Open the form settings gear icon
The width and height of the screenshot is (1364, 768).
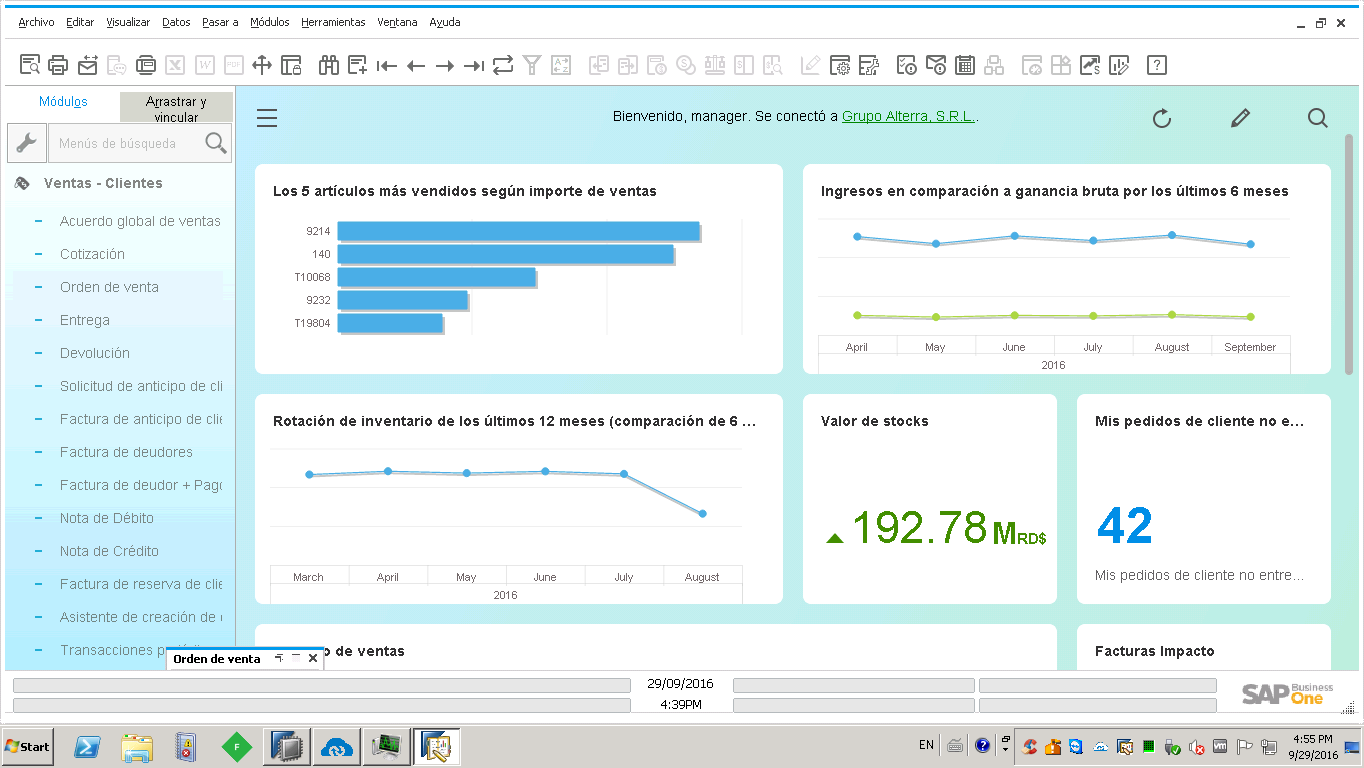(840, 65)
